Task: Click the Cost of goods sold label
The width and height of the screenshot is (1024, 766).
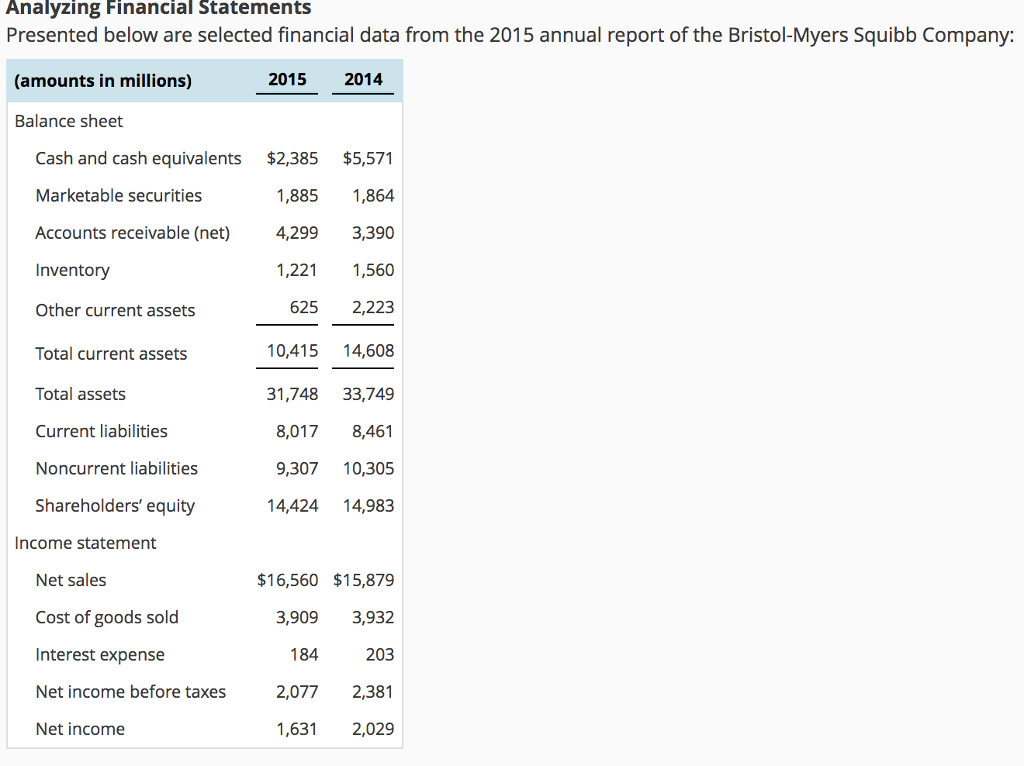Action: (107, 617)
